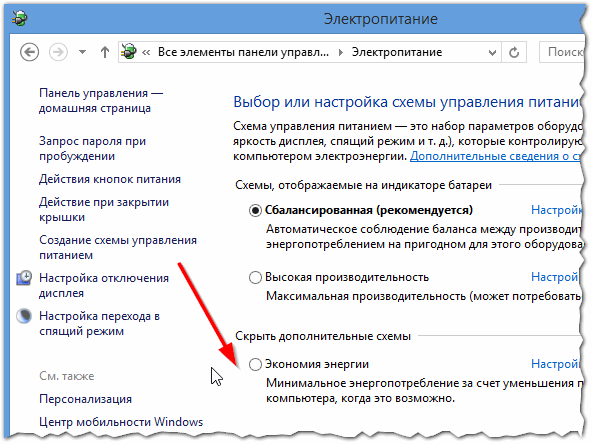Open the Действия кнопок питания link
The width and height of the screenshot is (592, 444).
[110, 179]
